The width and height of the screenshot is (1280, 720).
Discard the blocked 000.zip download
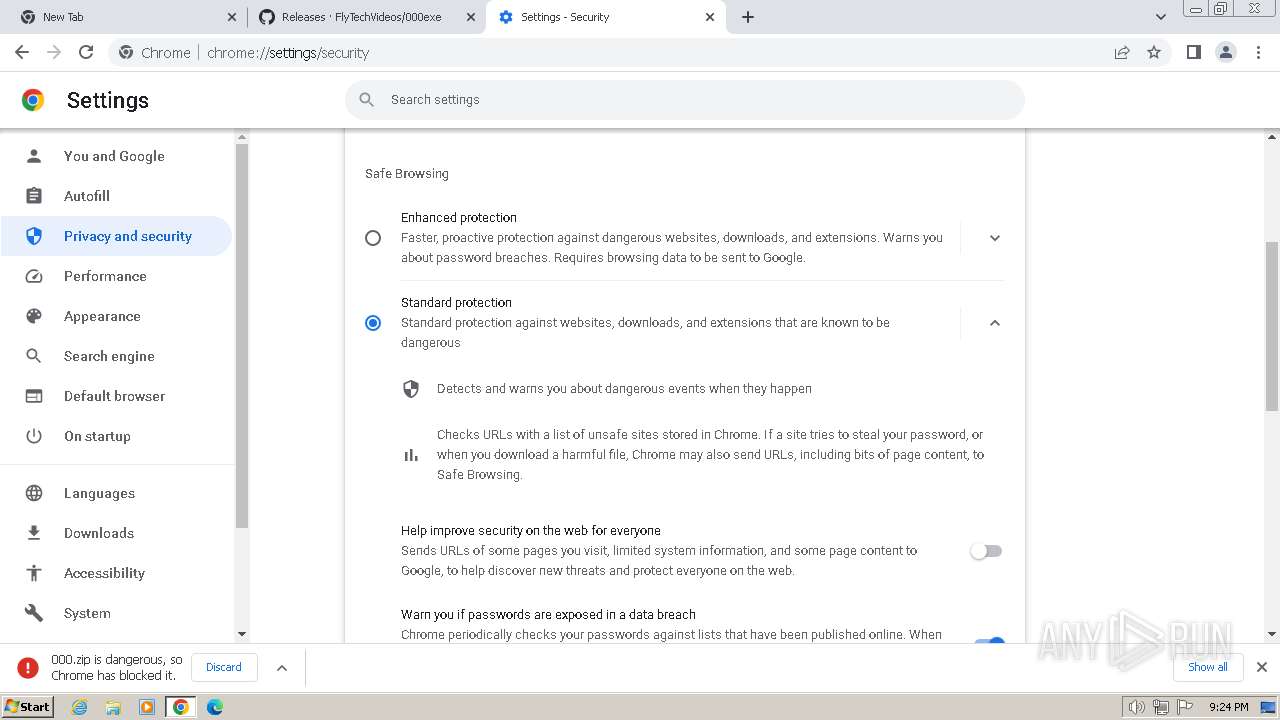(224, 667)
